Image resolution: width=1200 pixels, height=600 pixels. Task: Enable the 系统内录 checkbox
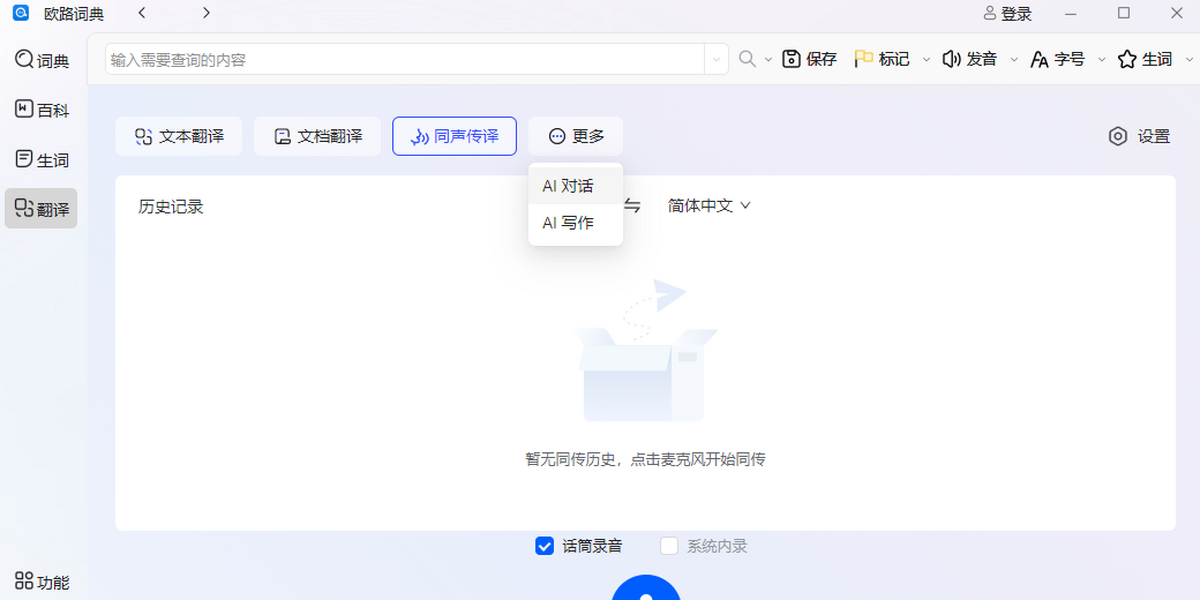tap(669, 546)
